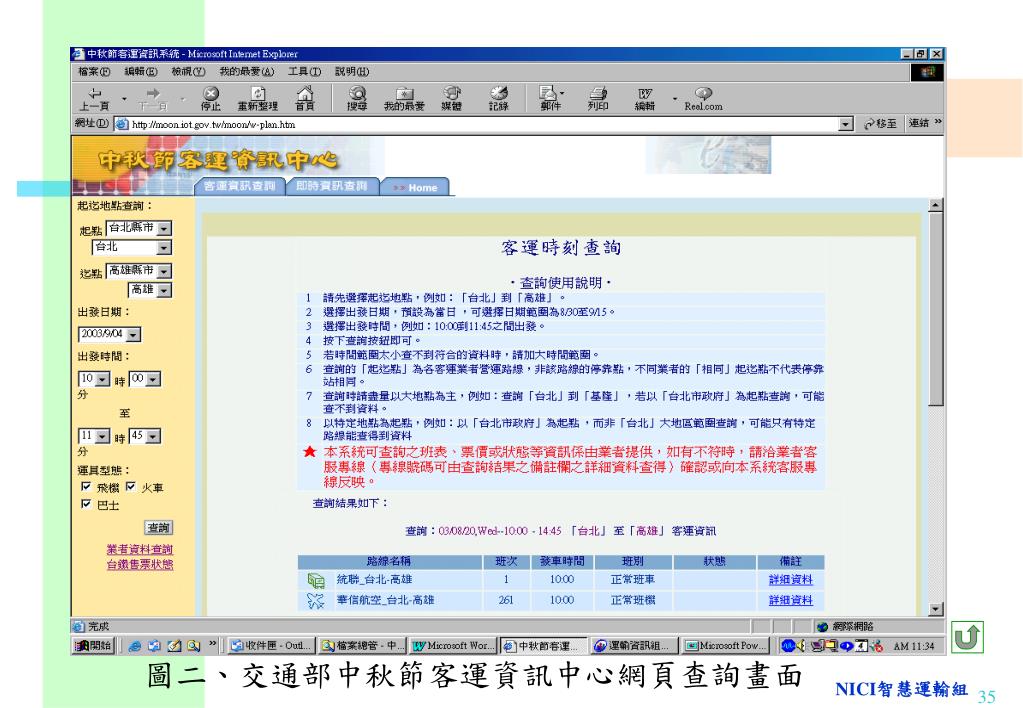Screen dimensions: 1023x708
Task: Click the 發車時間 column header
Action: tap(562, 561)
